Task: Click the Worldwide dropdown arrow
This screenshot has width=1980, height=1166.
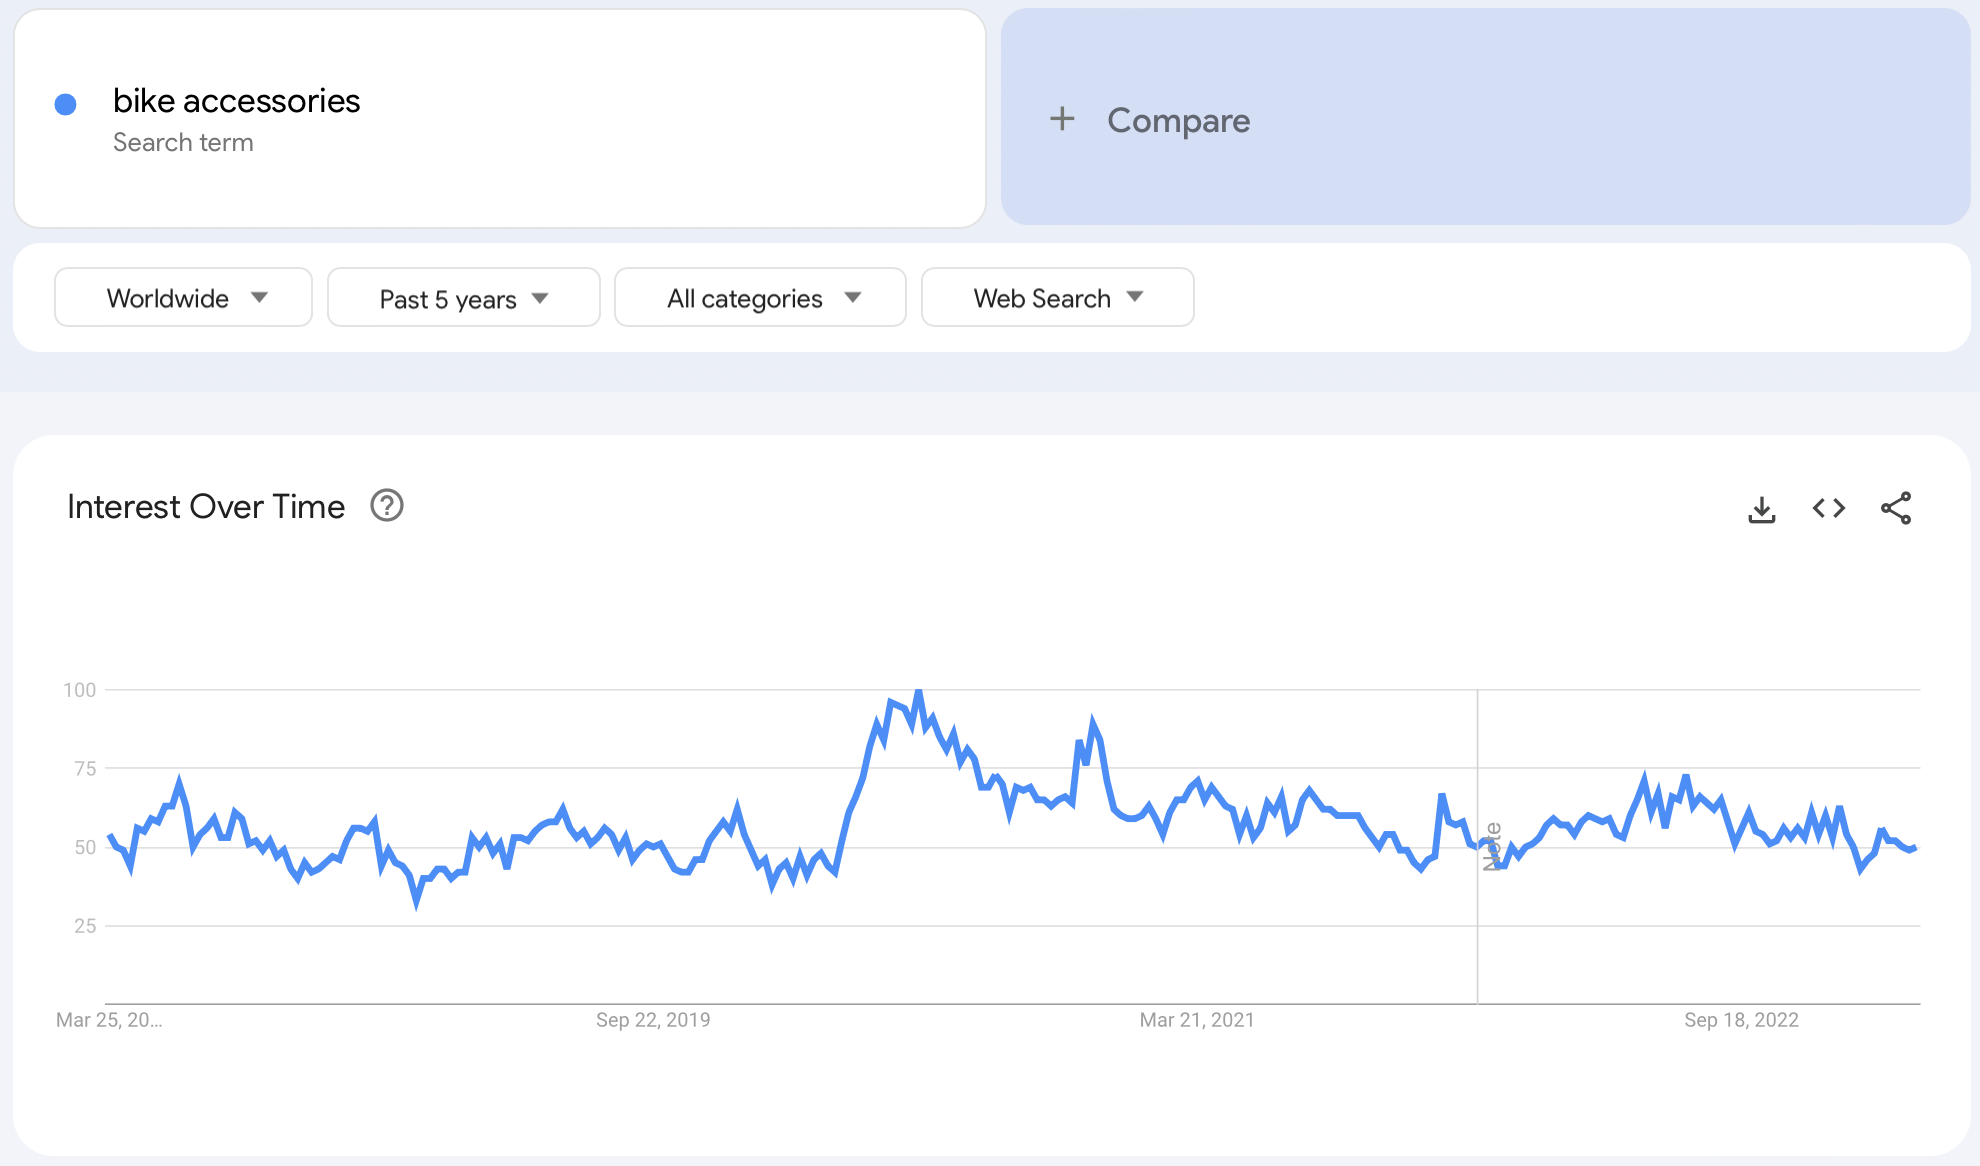Action: pos(260,298)
